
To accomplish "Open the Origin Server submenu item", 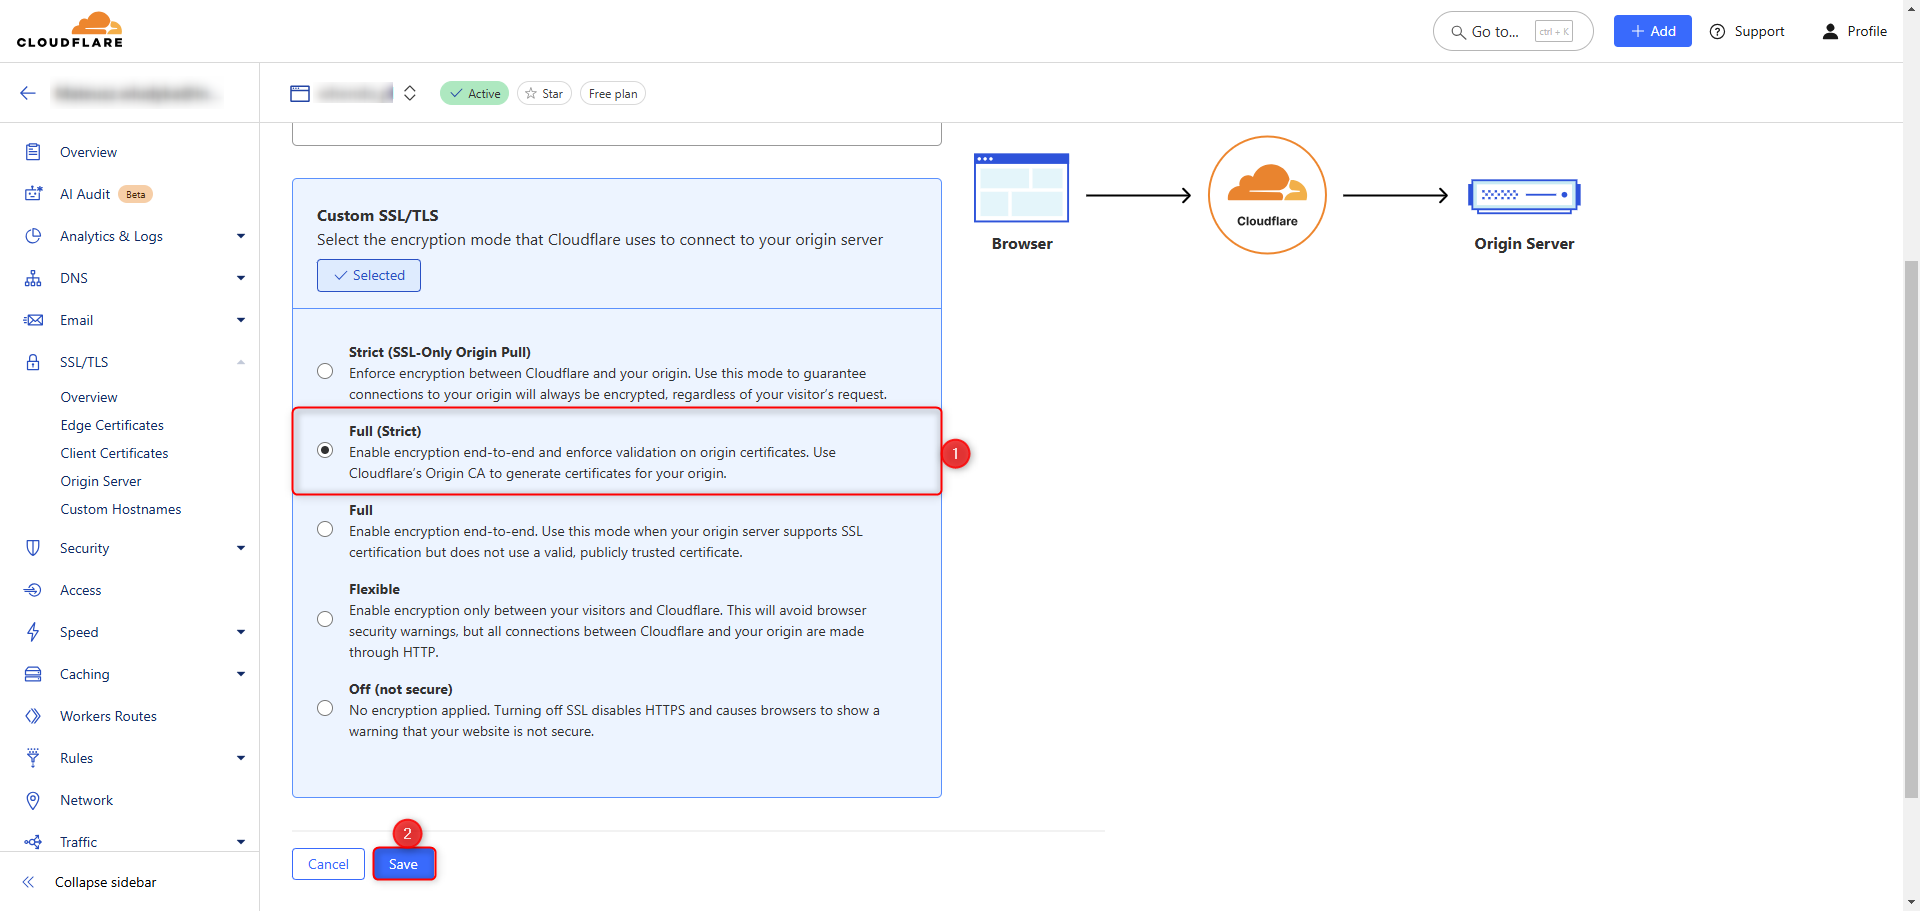I will click(101, 481).
